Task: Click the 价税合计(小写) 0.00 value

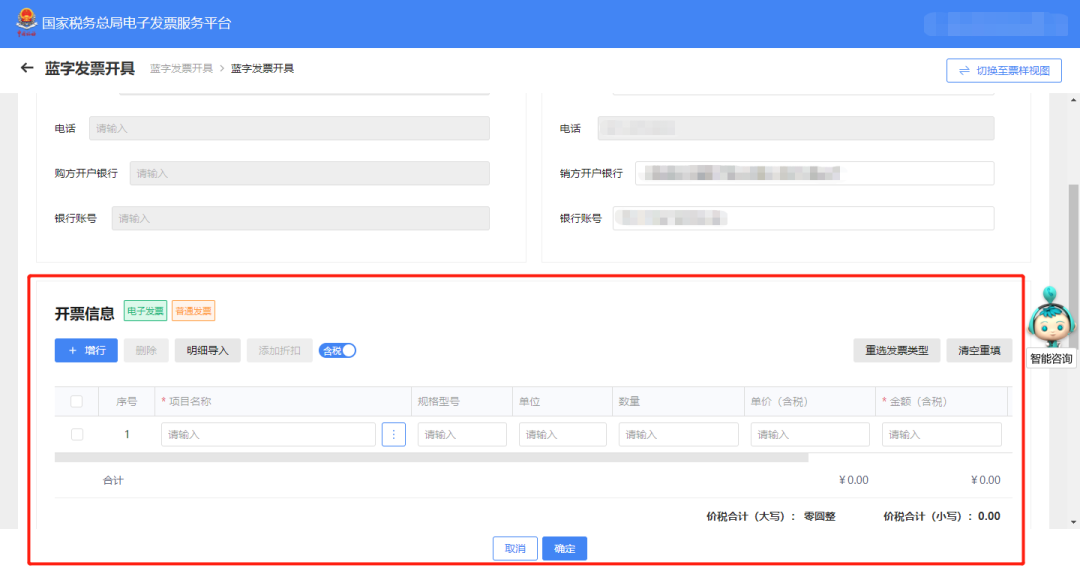Action: coord(989,516)
